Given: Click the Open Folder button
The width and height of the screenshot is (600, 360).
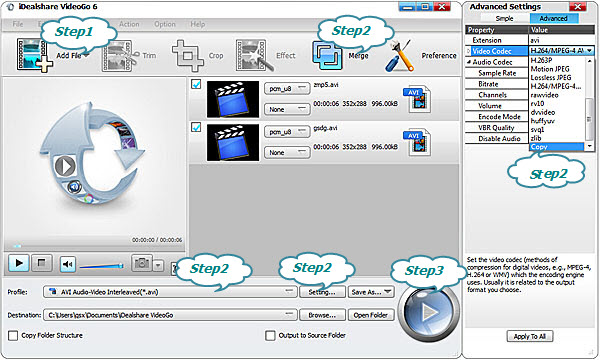Looking at the screenshot, I should (x=371, y=315).
